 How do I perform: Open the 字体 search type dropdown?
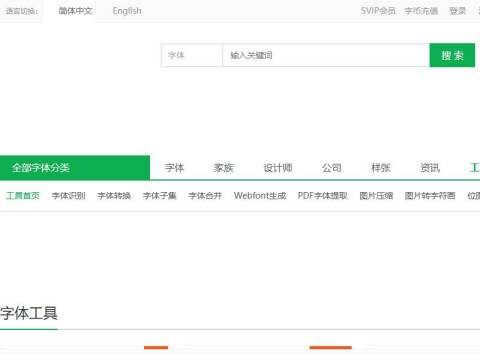[x=192, y=55]
